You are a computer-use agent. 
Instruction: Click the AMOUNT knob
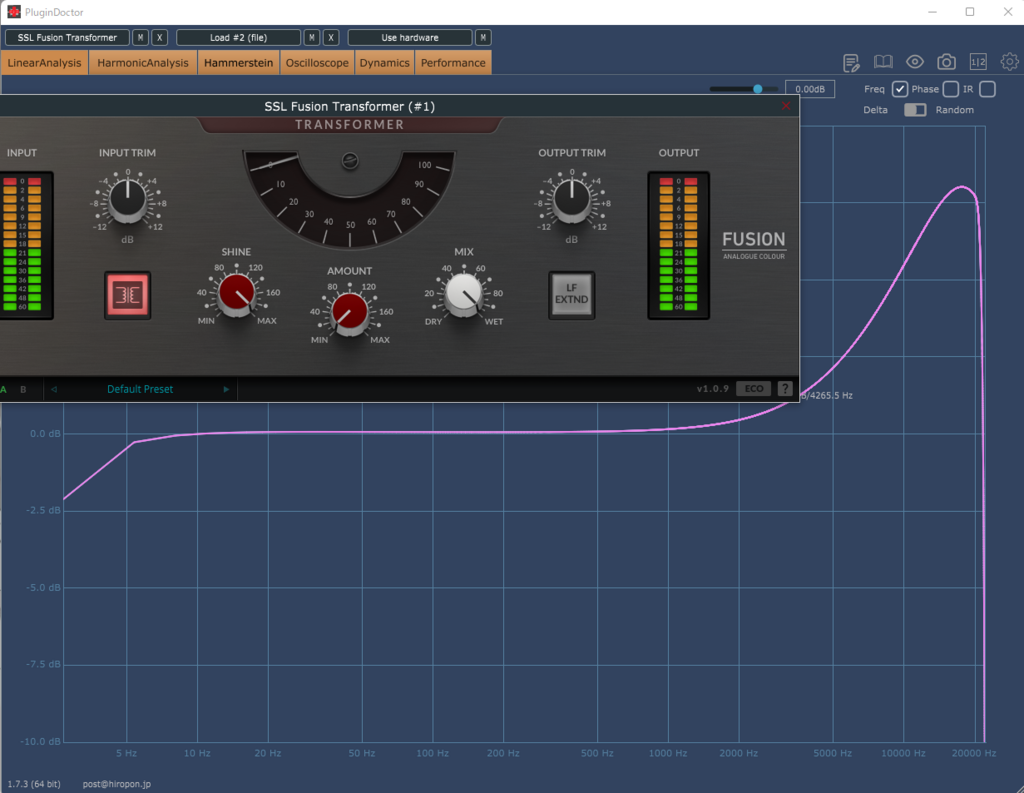coord(349,312)
